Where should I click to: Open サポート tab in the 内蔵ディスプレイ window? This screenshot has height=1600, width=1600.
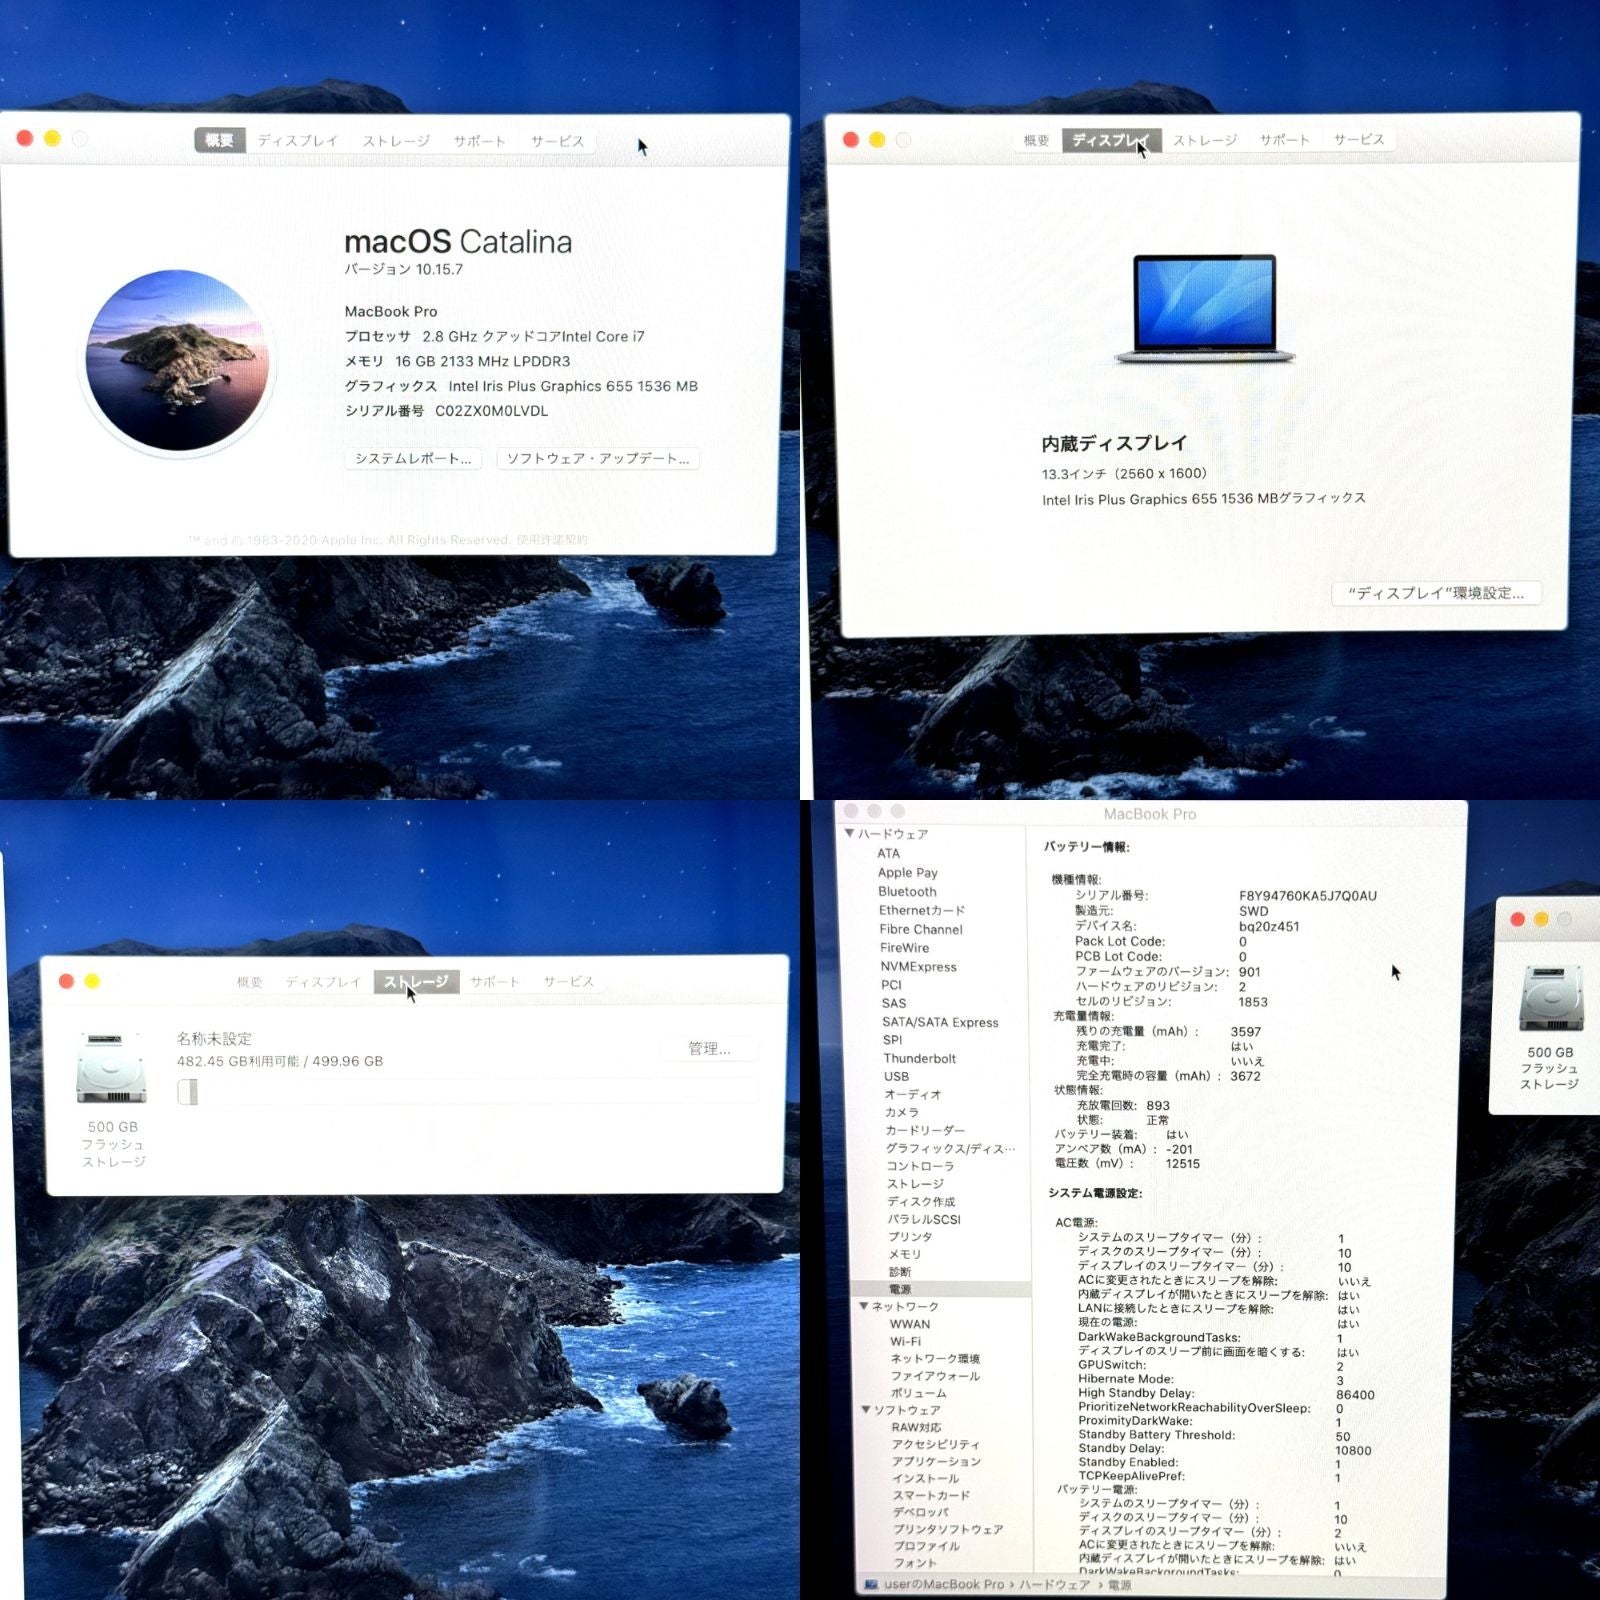tap(1285, 140)
